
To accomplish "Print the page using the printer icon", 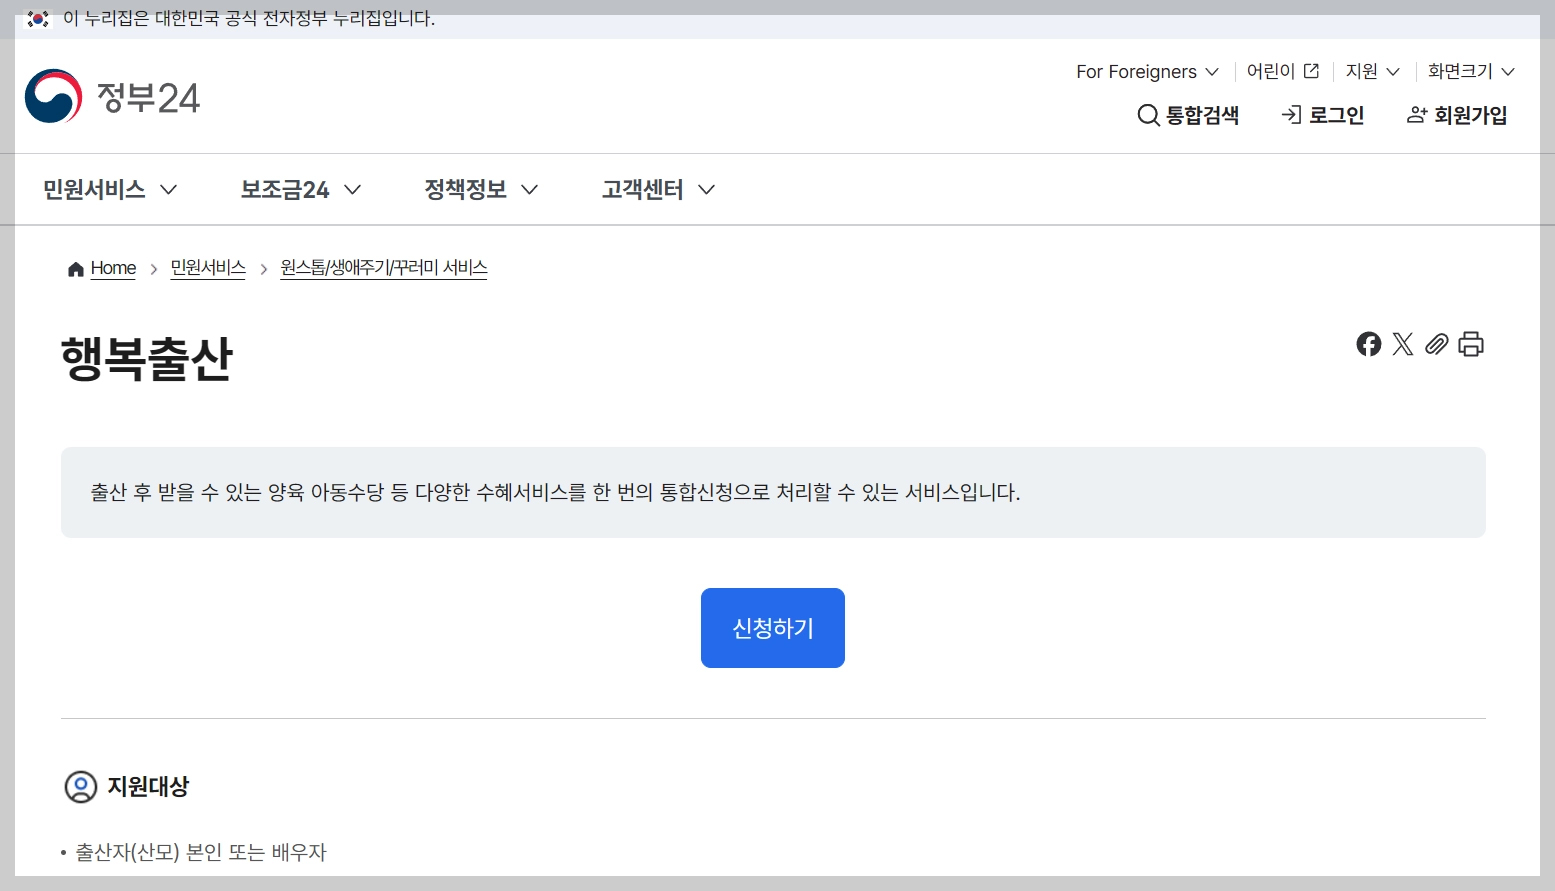I will point(1471,344).
